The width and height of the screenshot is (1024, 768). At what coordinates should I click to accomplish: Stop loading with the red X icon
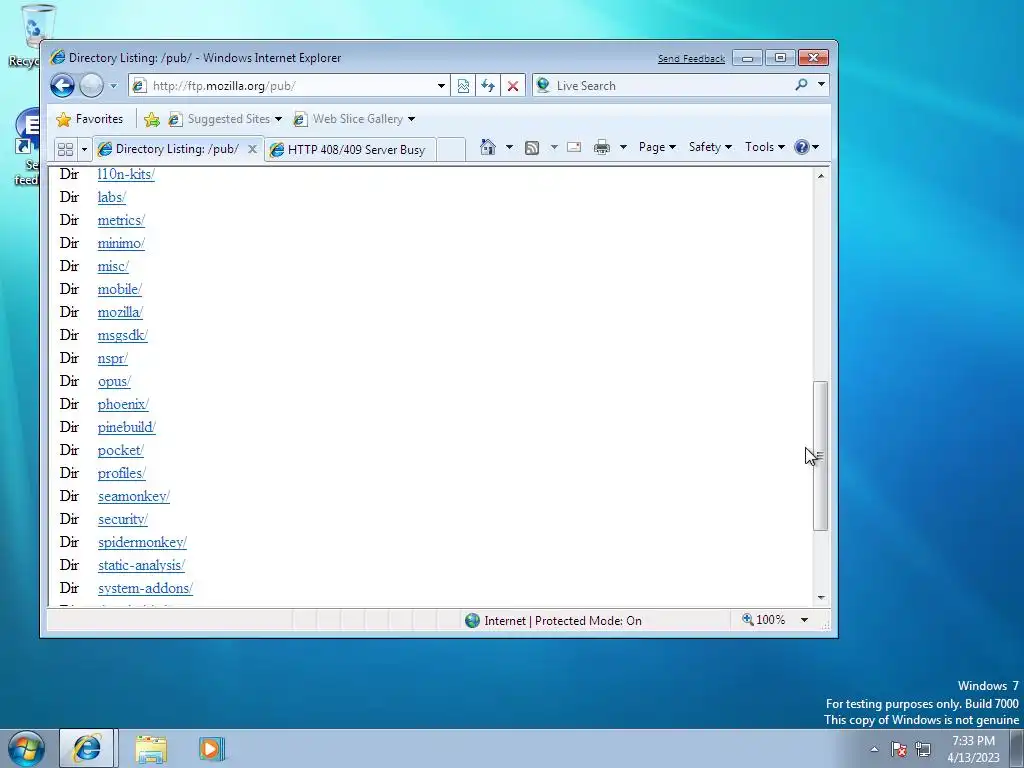[x=513, y=86]
